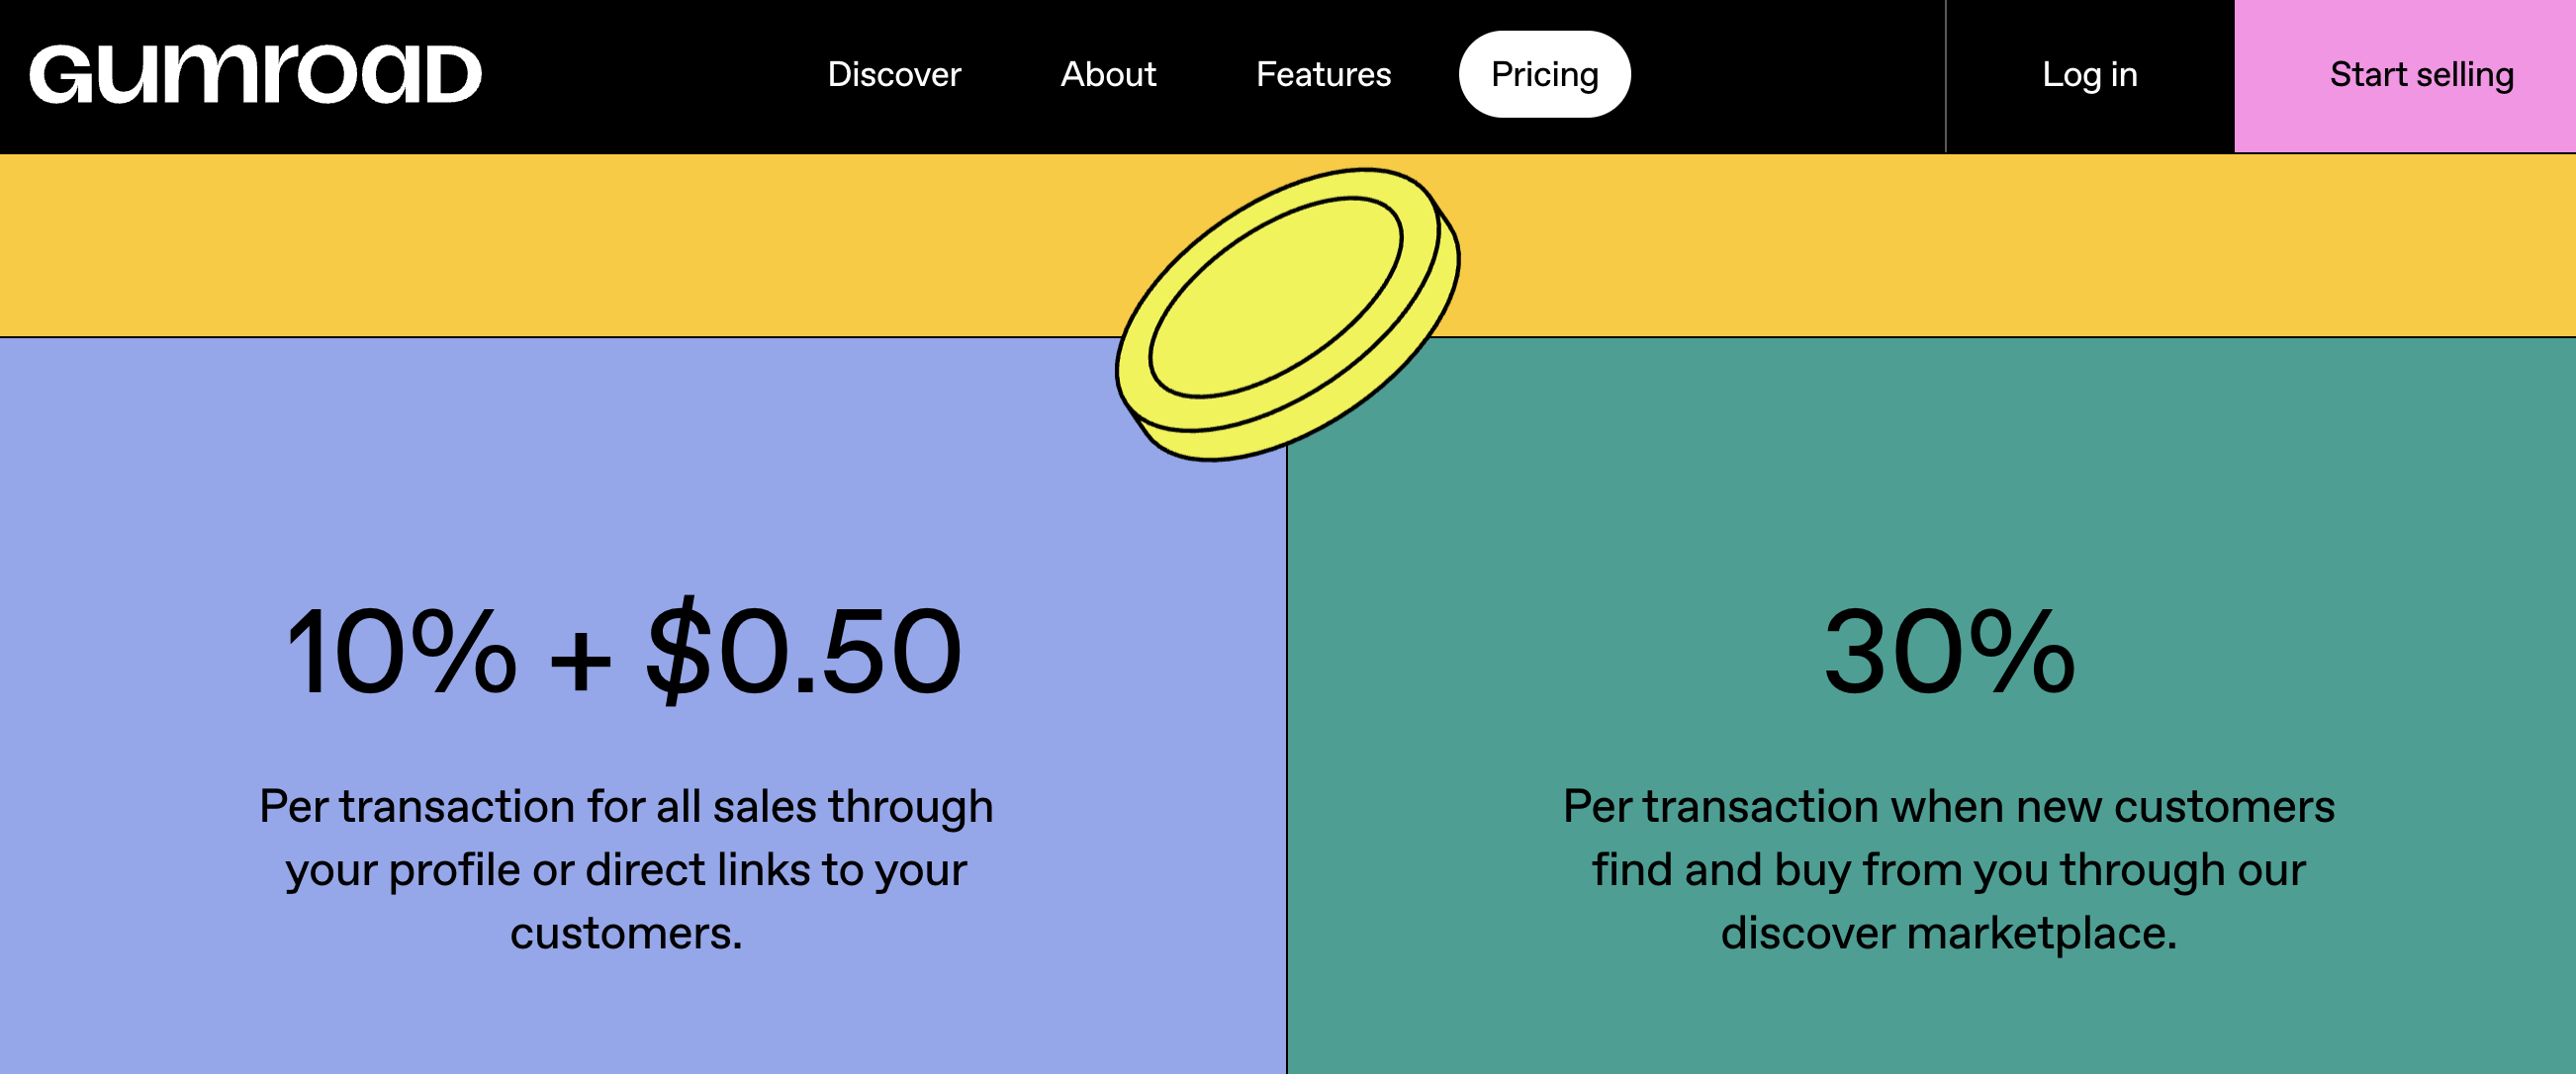Click "Per transaction for all sales through" line

(626, 806)
